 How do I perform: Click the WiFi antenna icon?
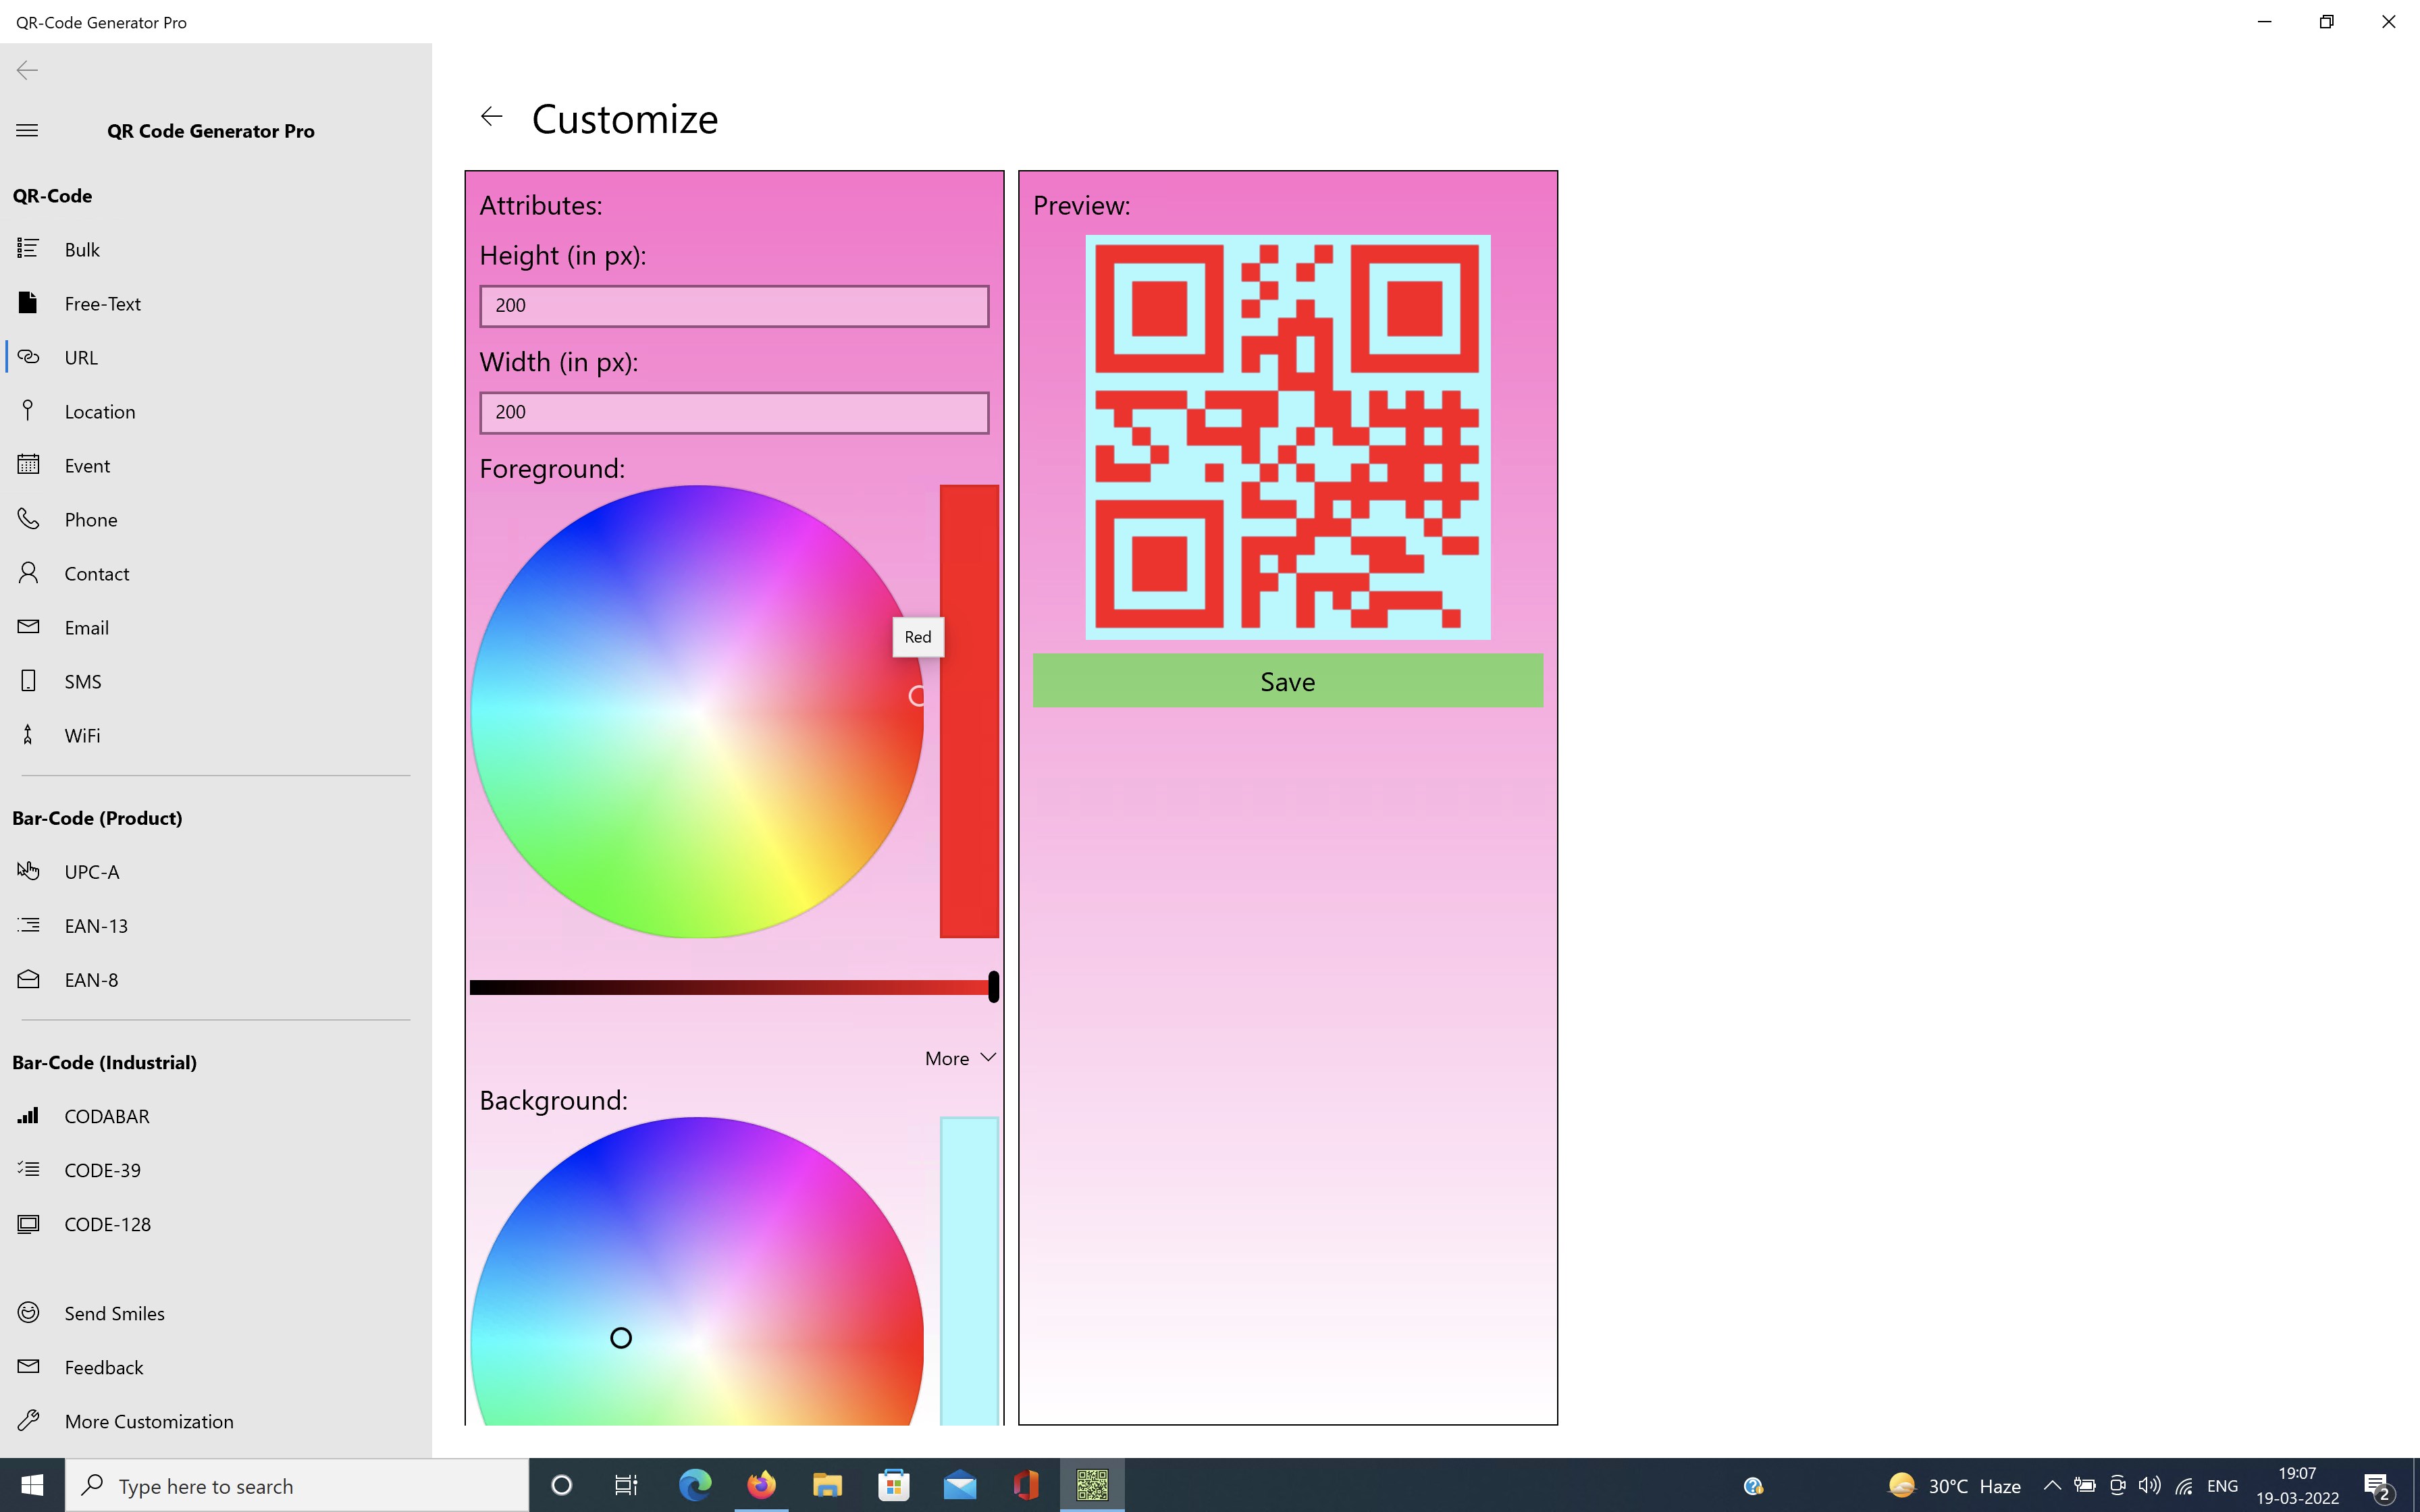tap(28, 734)
